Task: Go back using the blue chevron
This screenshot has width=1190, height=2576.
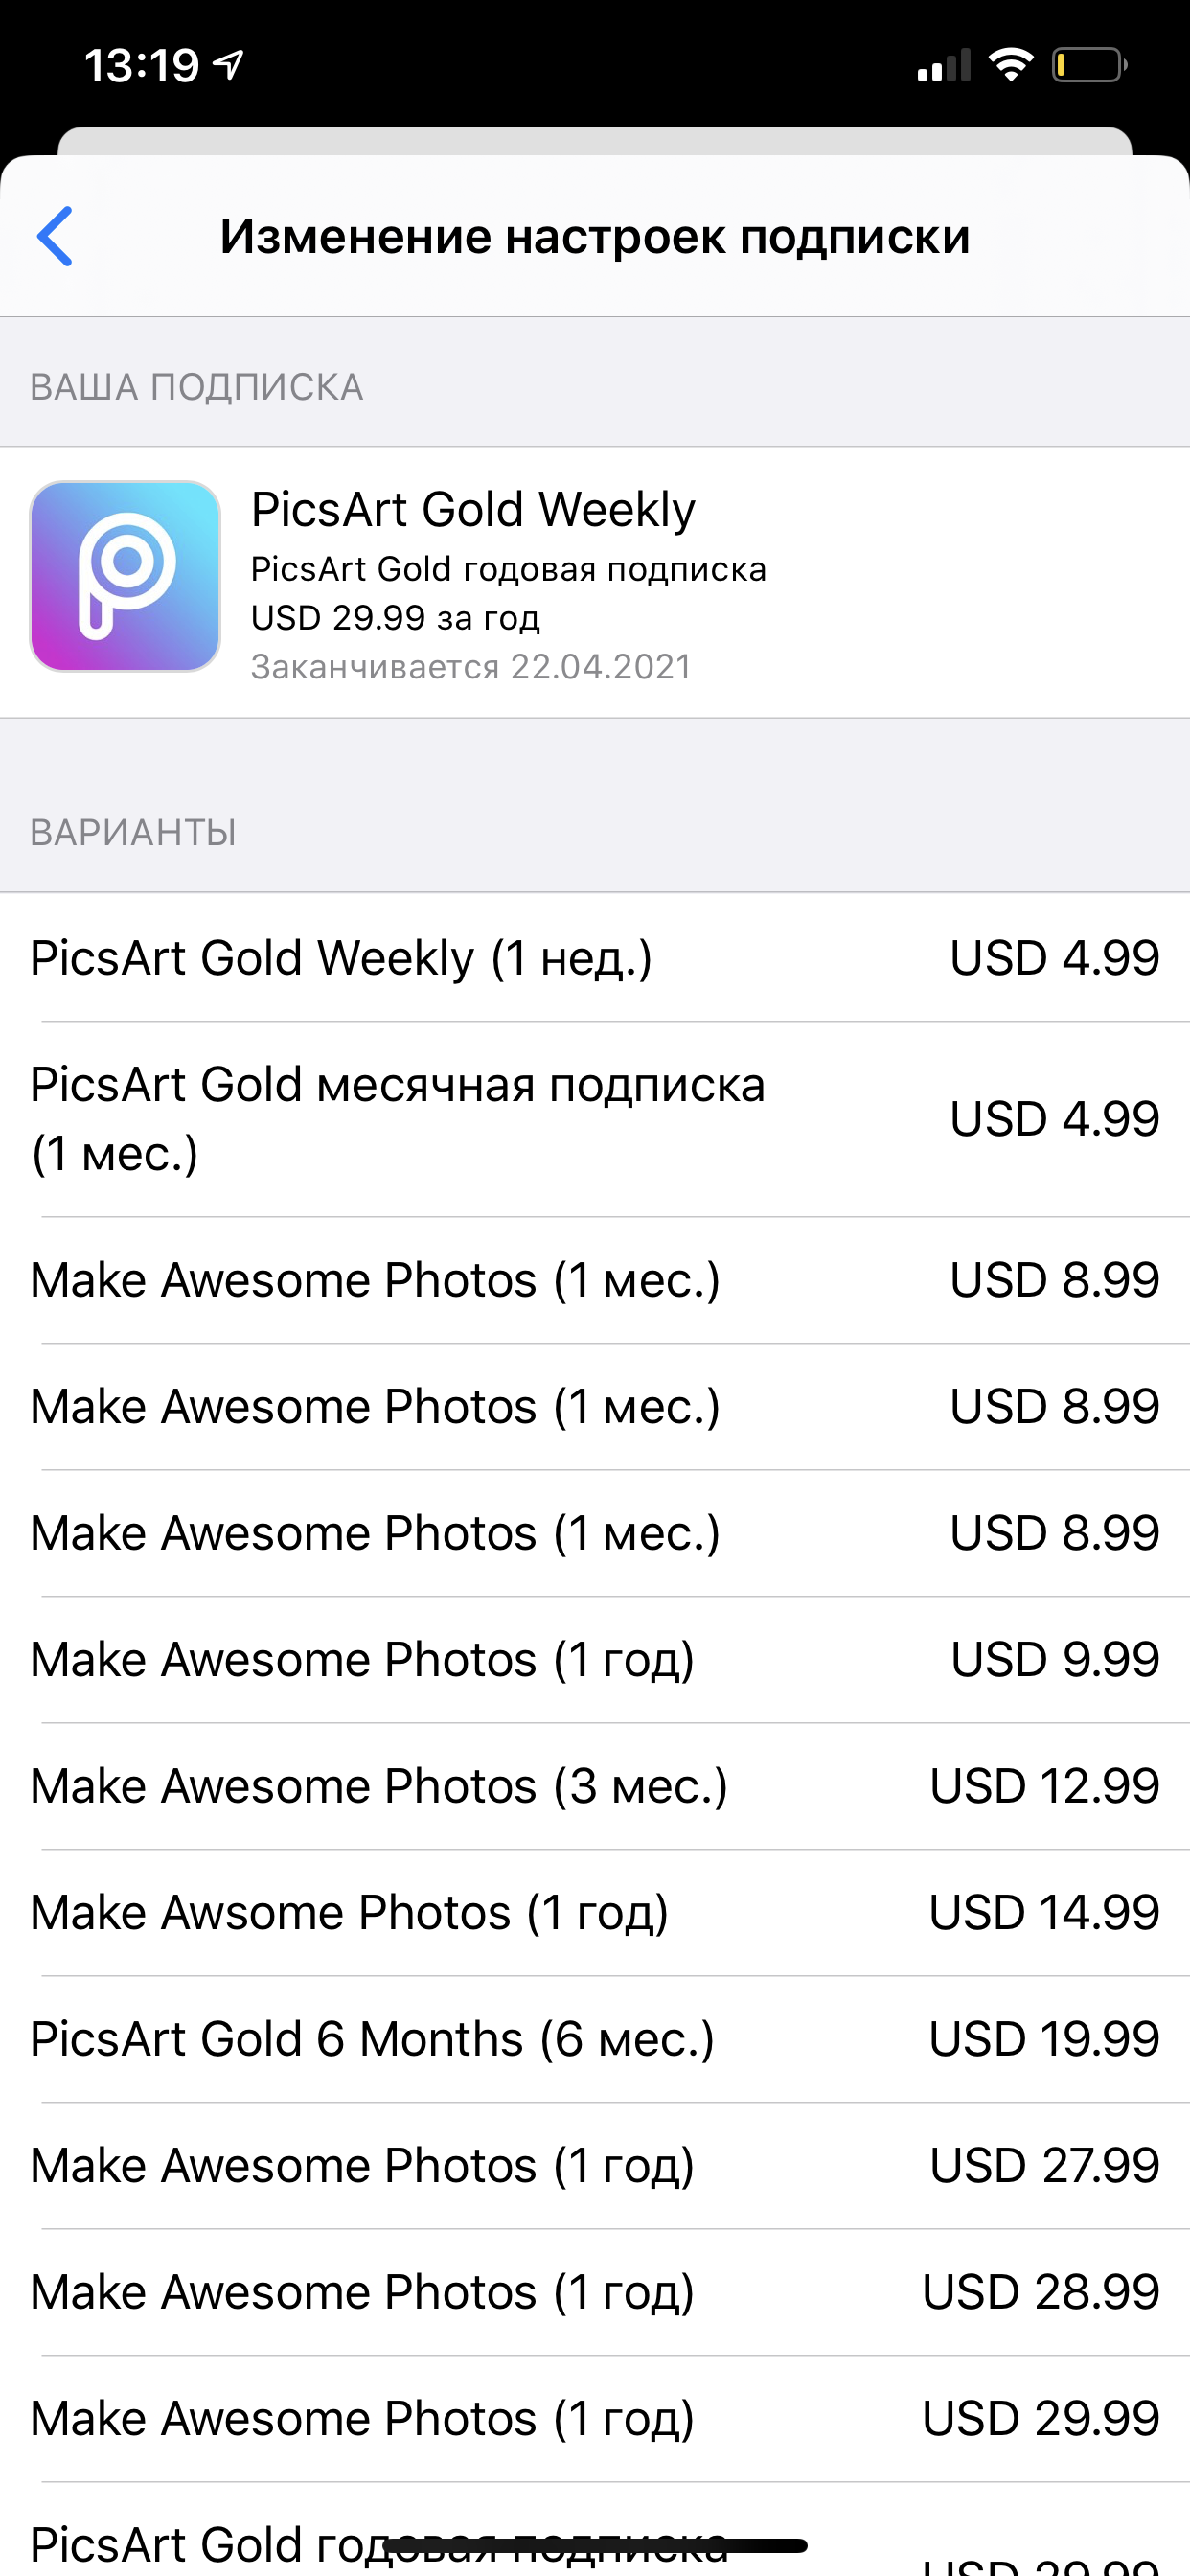Action: (55, 237)
